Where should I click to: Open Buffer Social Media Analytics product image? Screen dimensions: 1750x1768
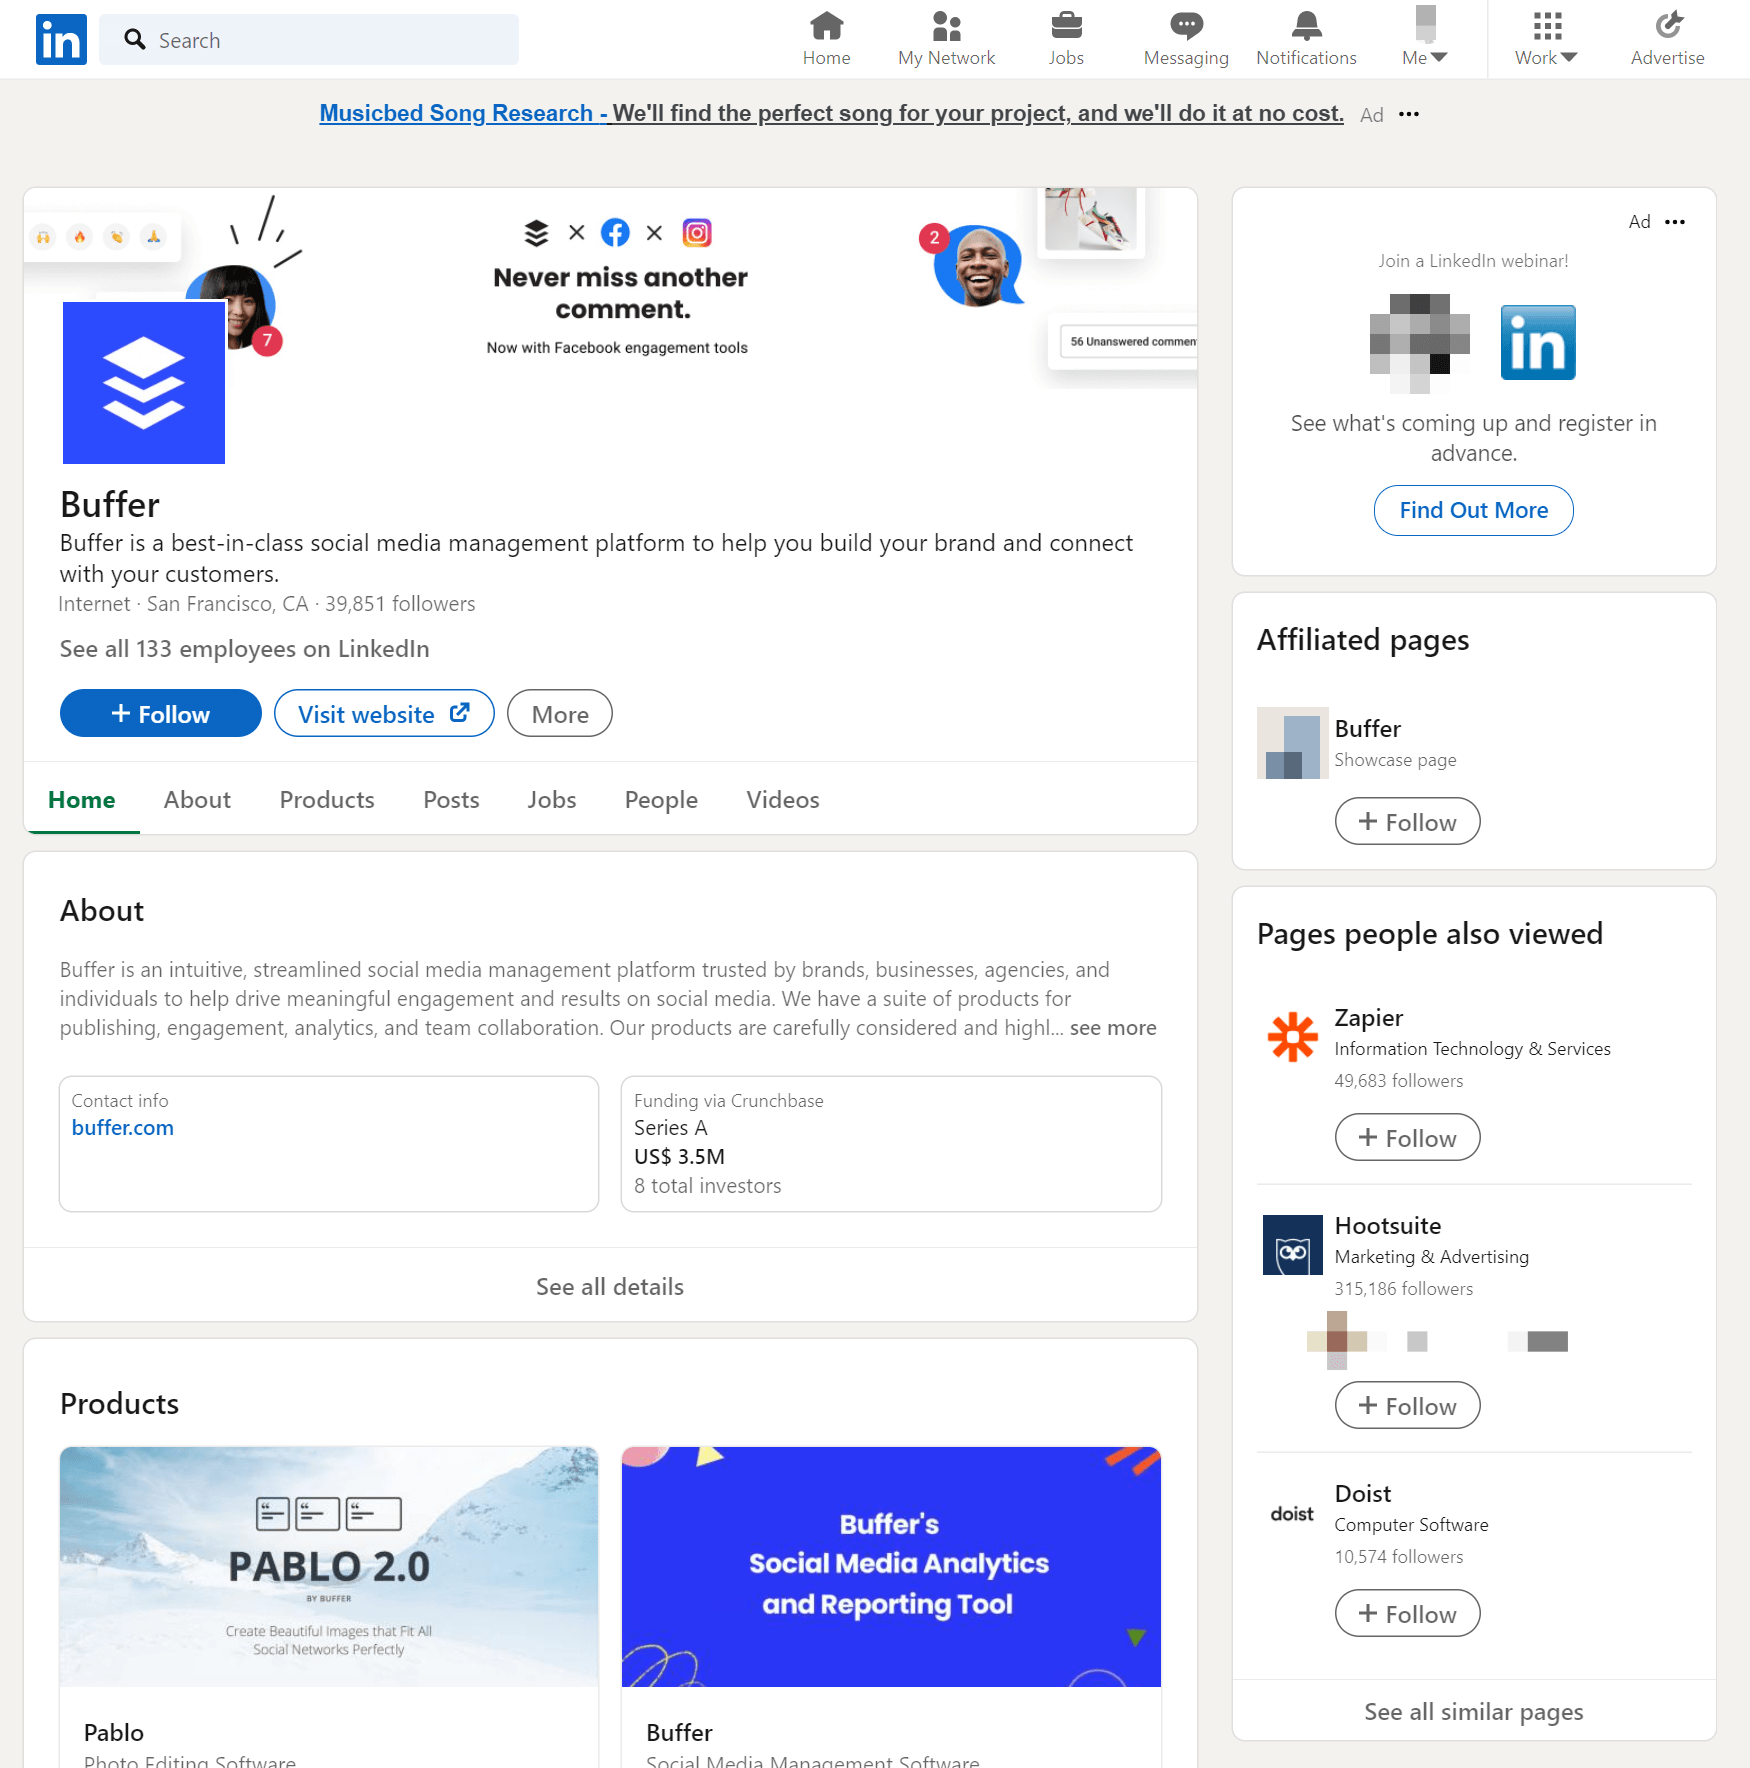tap(891, 1566)
